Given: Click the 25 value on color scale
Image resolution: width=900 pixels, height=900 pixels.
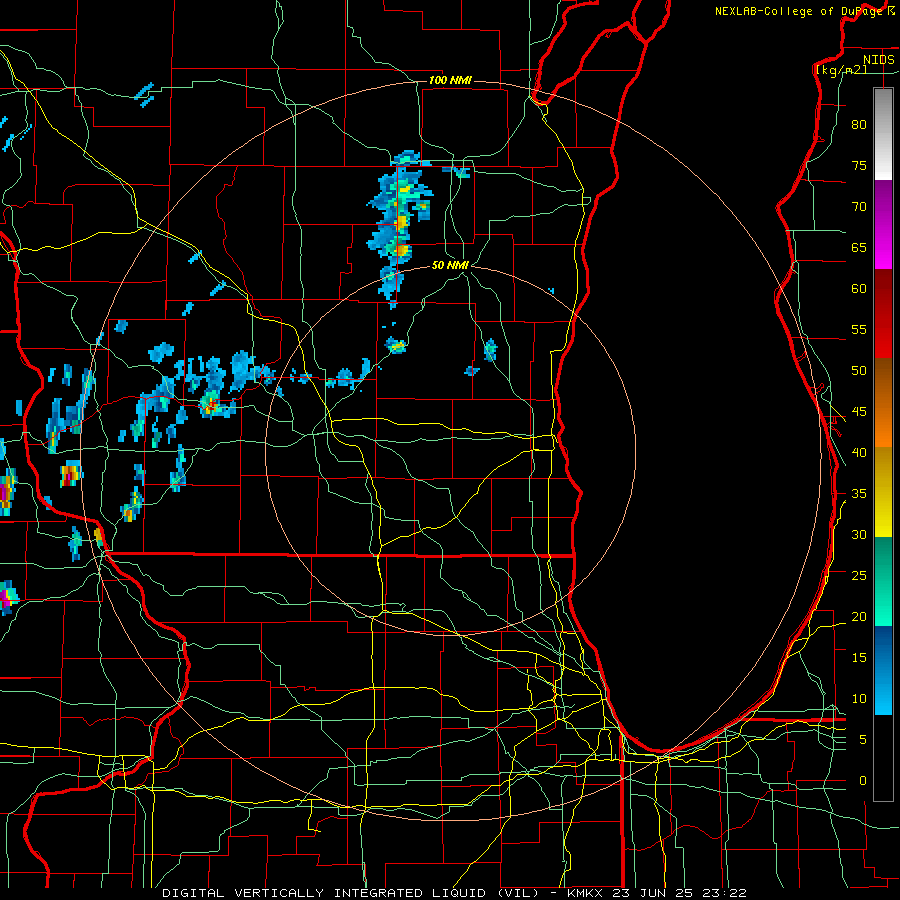Looking at the screenshot, I should point(859,576).
